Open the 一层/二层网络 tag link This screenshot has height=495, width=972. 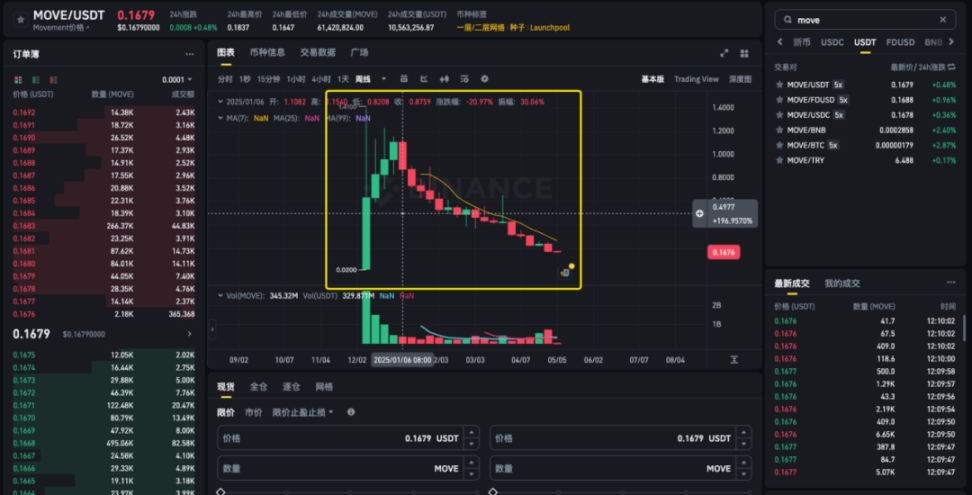click(x=481, y=28)
